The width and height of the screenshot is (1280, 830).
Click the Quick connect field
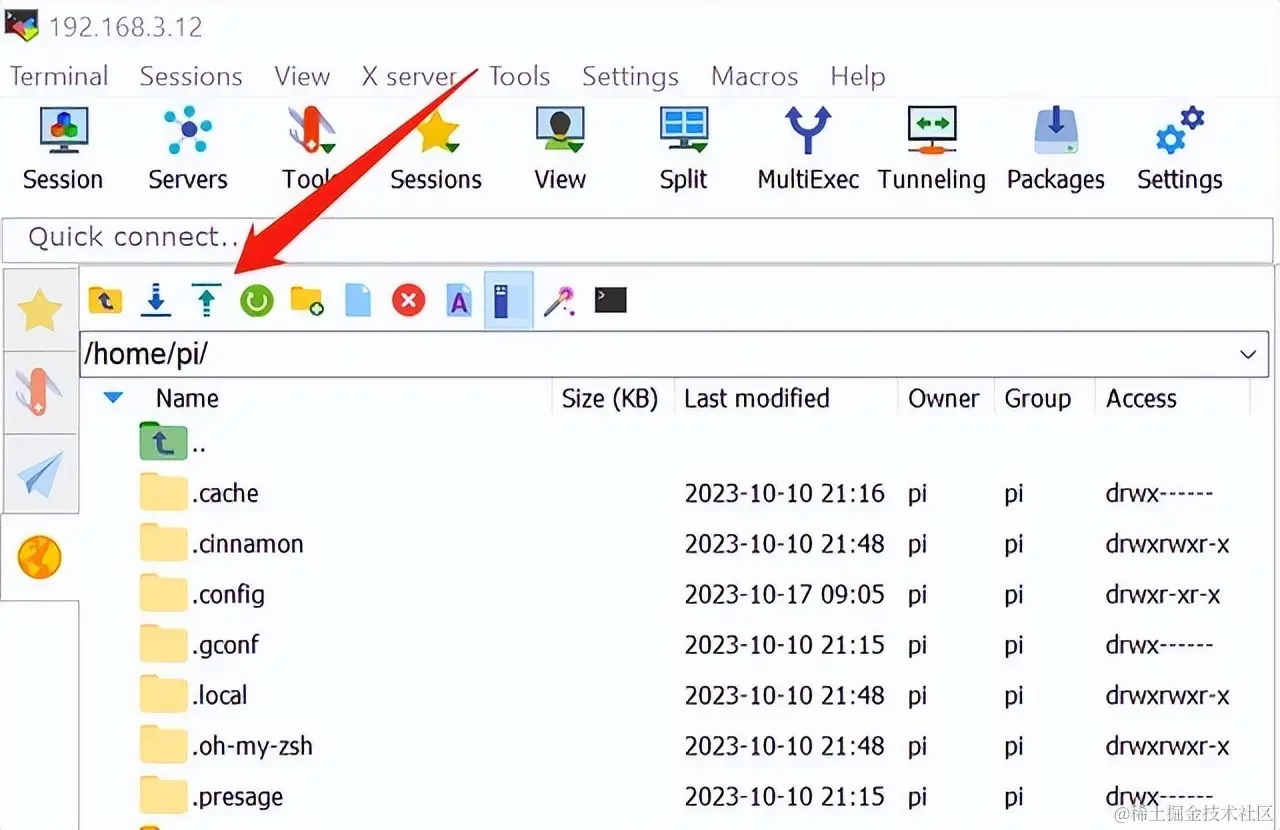640,238
